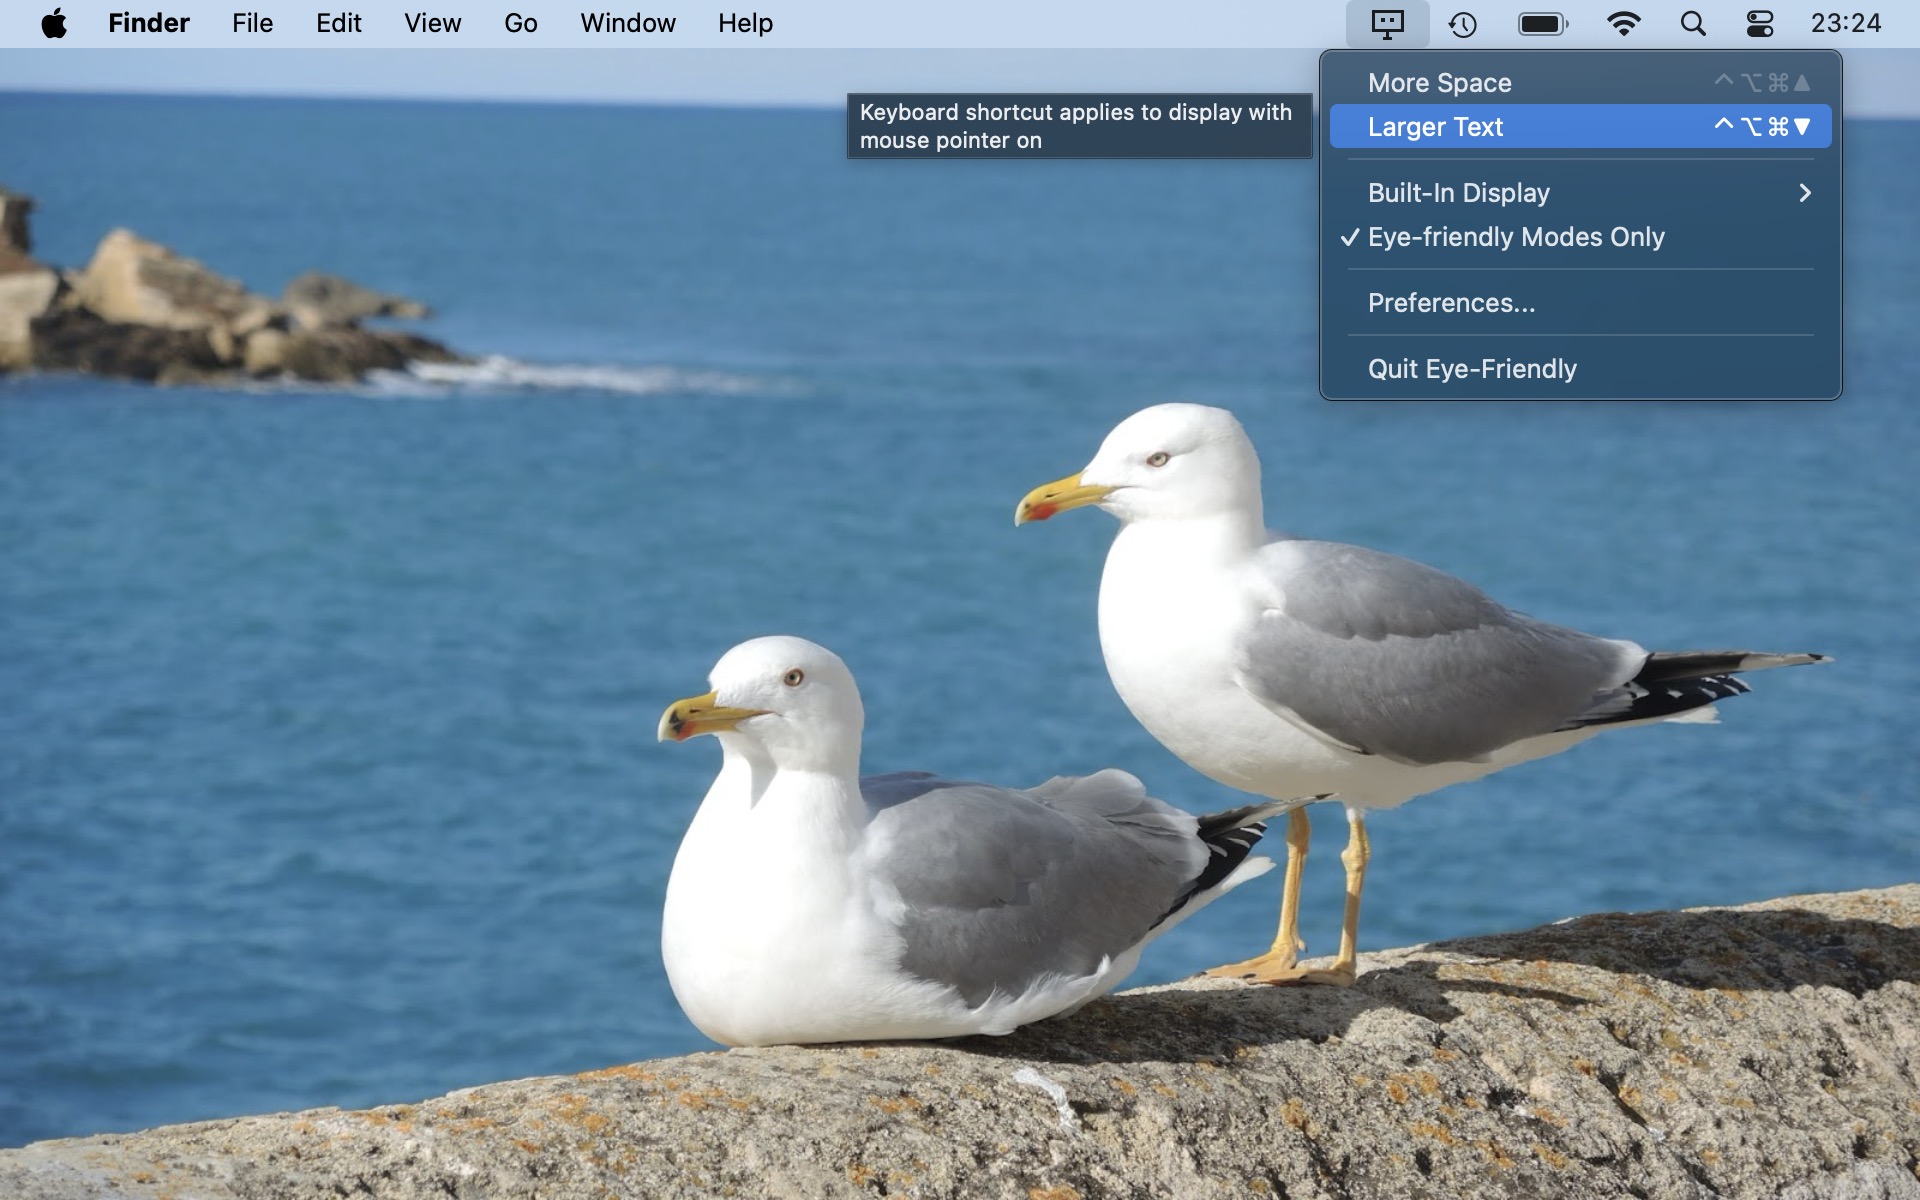Open the Go menu
Screen dimensions: 1920x1200
[x=520, y=24]
